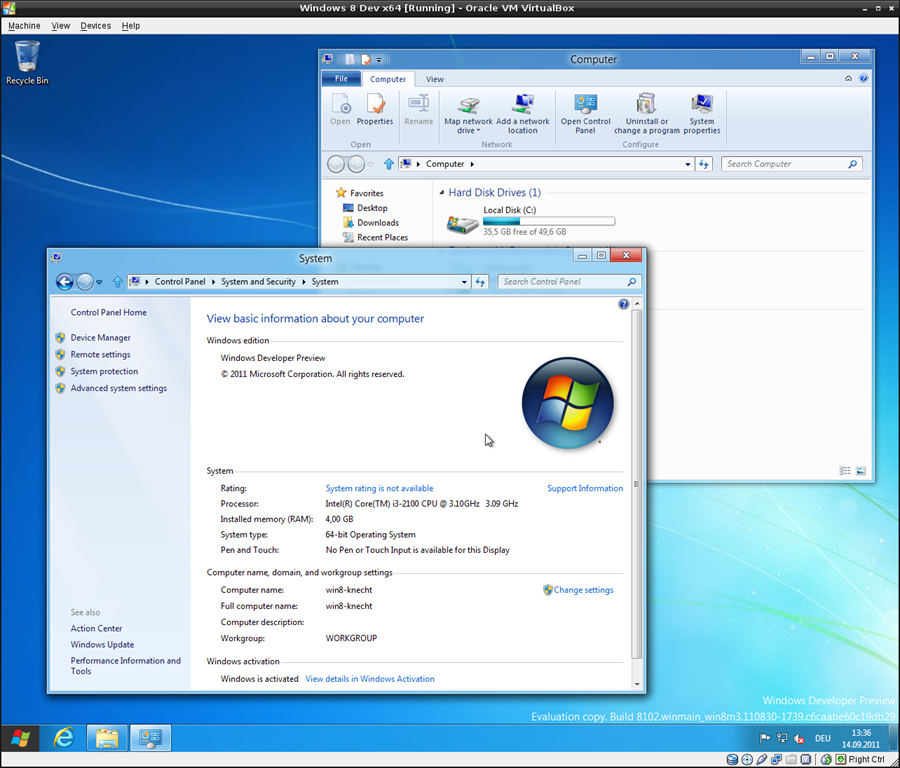Image resolution: width=900 pixels, height=768 pixels.
Task: Click Uninstall or change a program icon
Action: pos(646,114)
